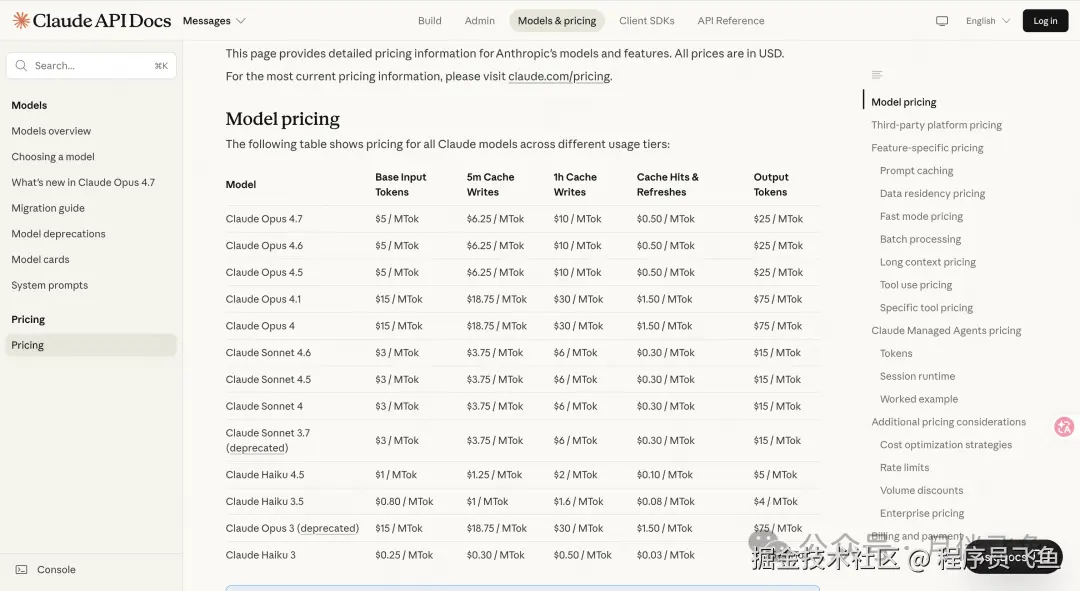Focus the Search input field
The width and height of the screenshot is (1080, 591).
pyautogui.click(x=92, y=65)
